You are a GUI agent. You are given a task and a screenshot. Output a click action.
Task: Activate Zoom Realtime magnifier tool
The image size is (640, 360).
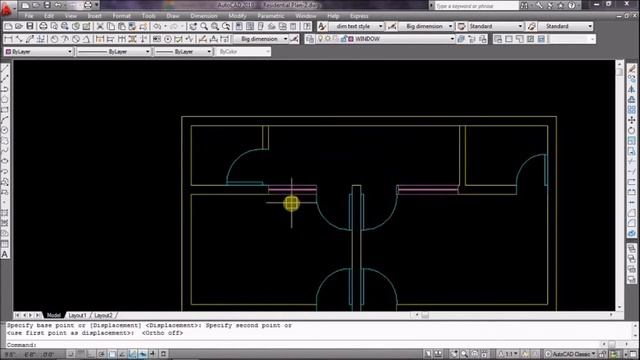click(204, 26)
